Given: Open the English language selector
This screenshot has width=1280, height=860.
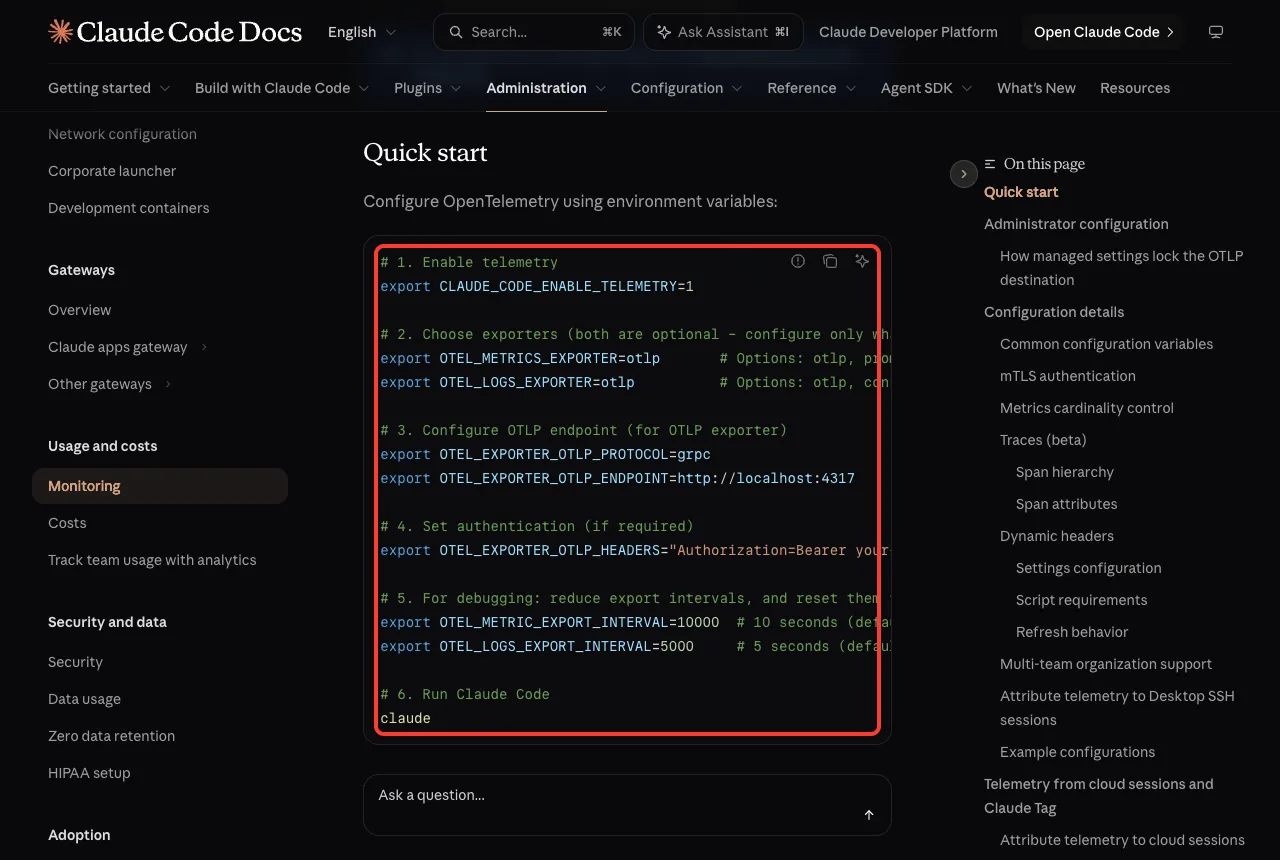Looking at the screenshot, I should click(x=360, y=32).
